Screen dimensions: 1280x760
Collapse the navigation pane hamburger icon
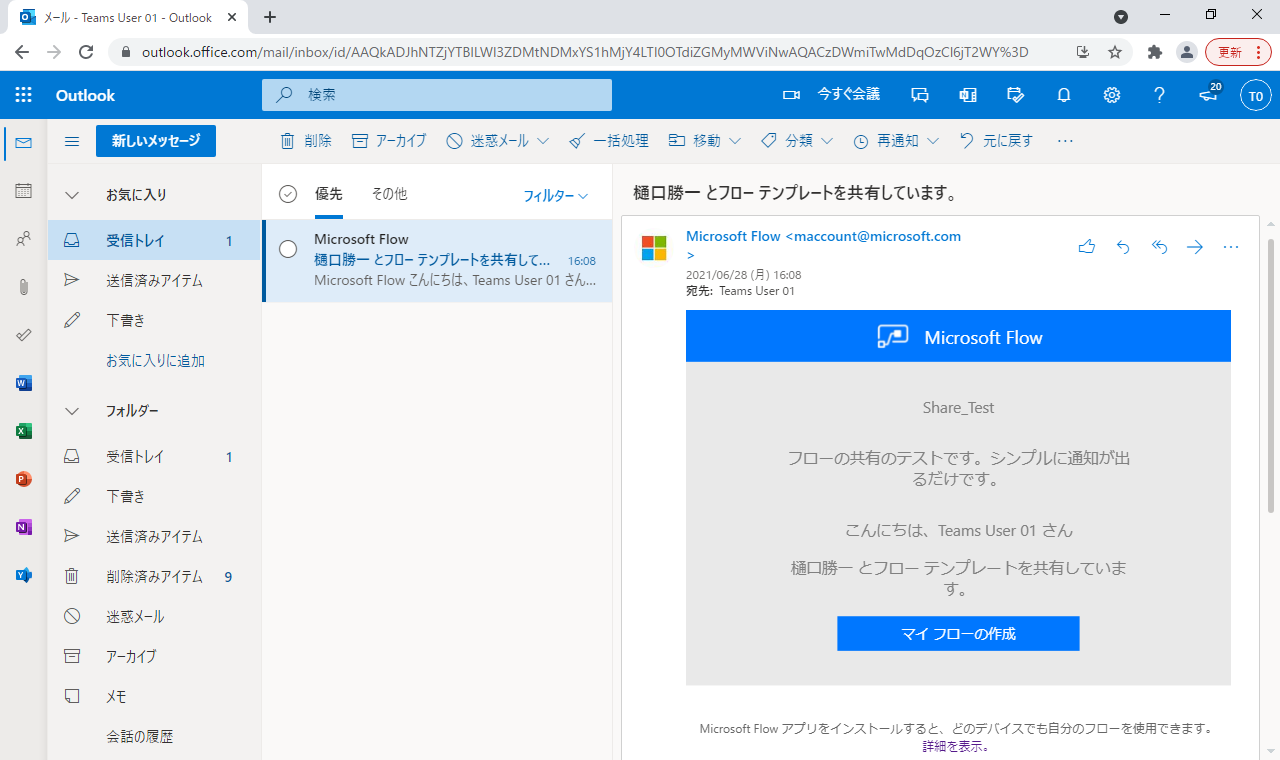(72, 141)
